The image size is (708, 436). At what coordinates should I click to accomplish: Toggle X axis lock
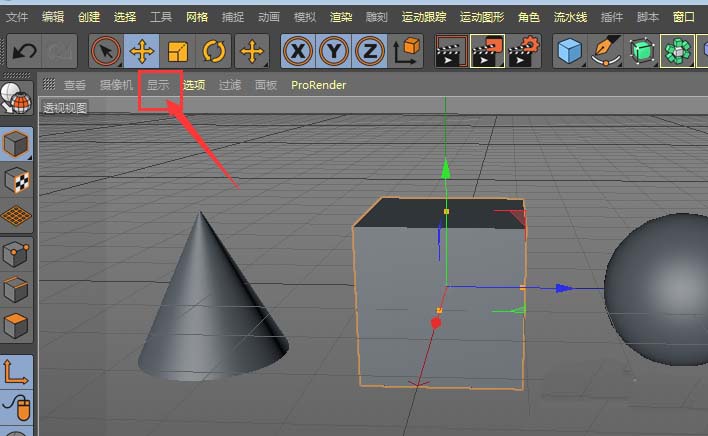coord(298,51)
